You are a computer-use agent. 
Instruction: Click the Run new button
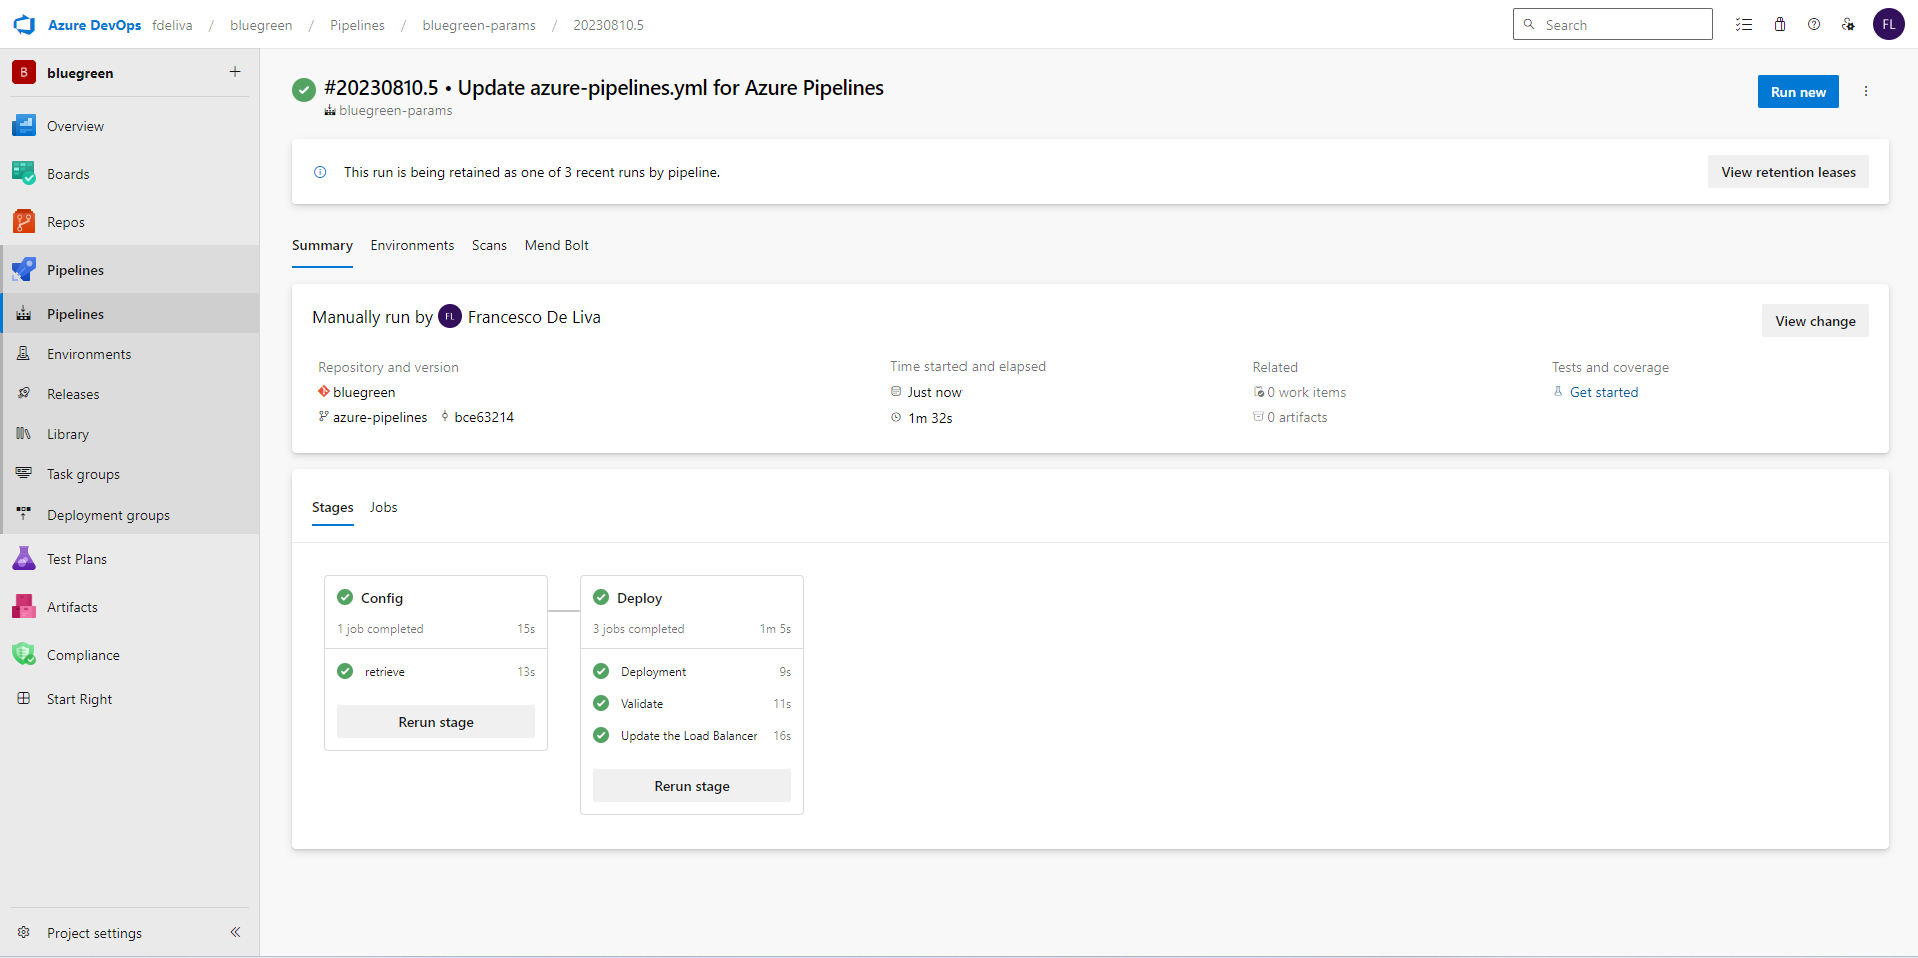[1798, 92]
